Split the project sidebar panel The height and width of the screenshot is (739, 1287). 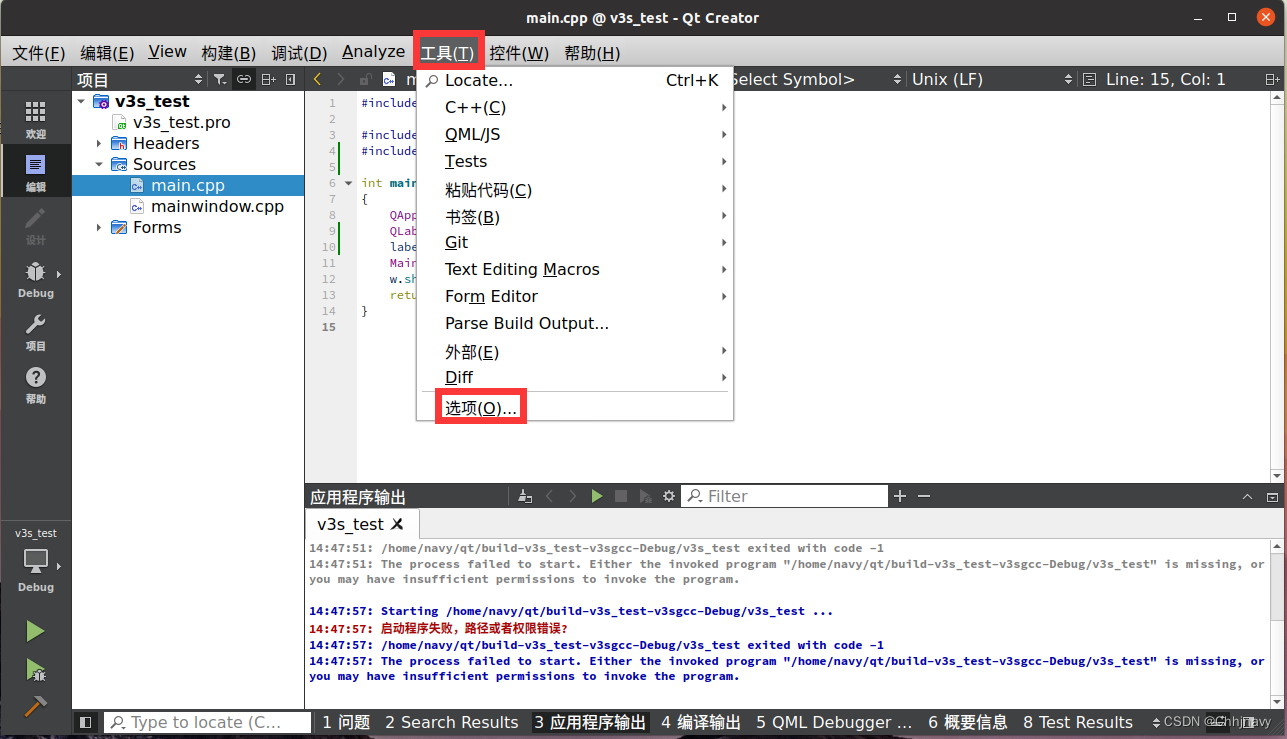click(x=269, y=79)
